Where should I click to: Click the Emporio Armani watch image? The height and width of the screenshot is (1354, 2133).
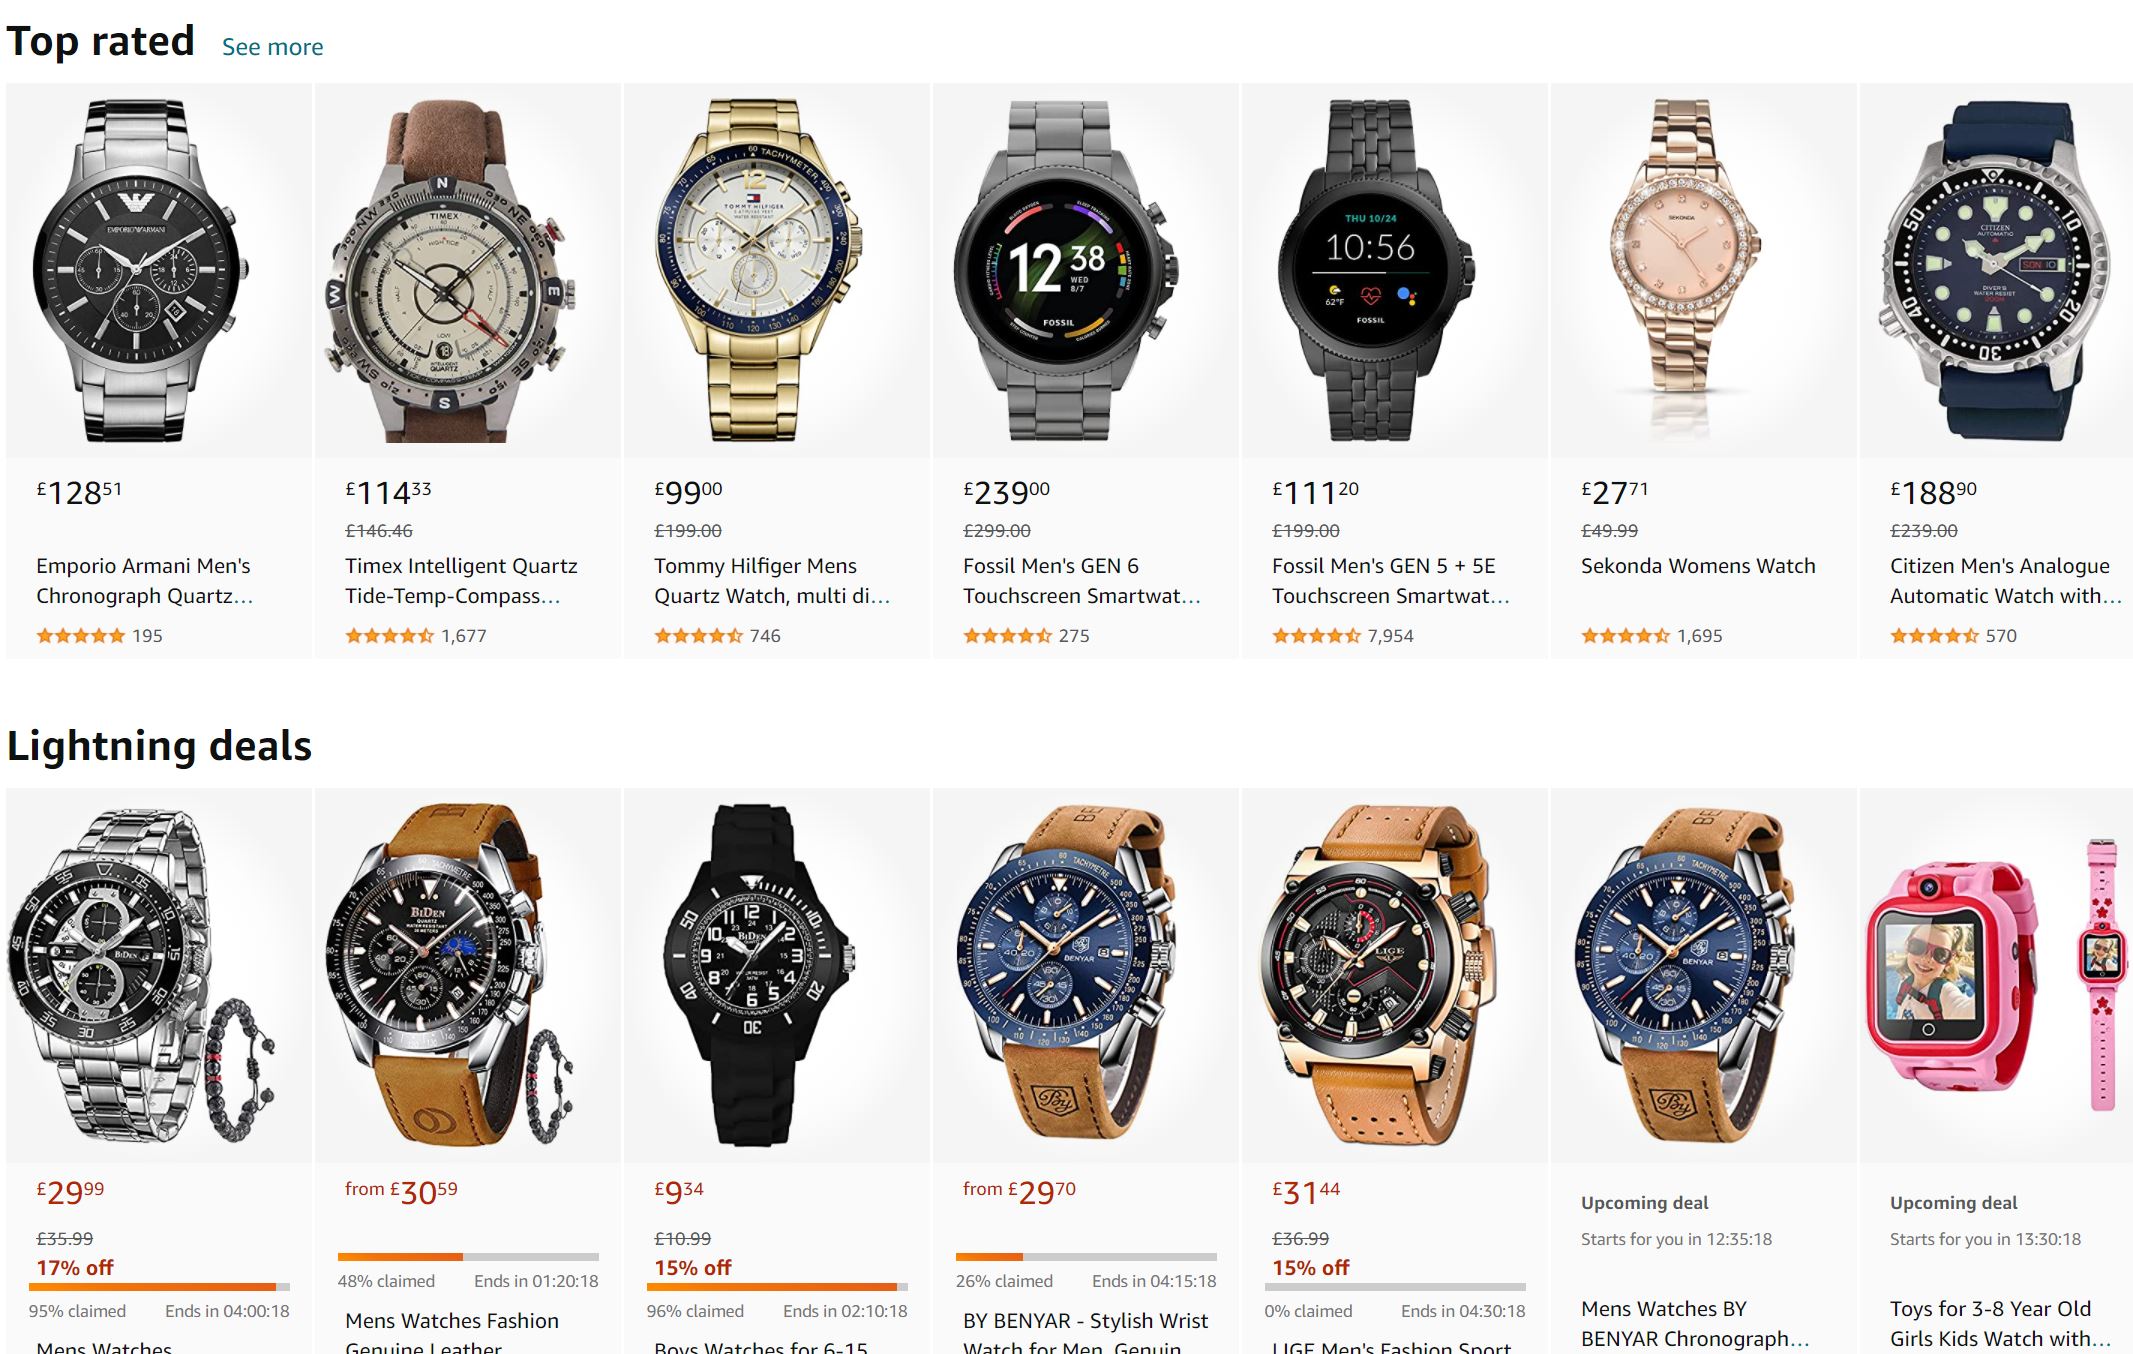(x=141, y=270)
